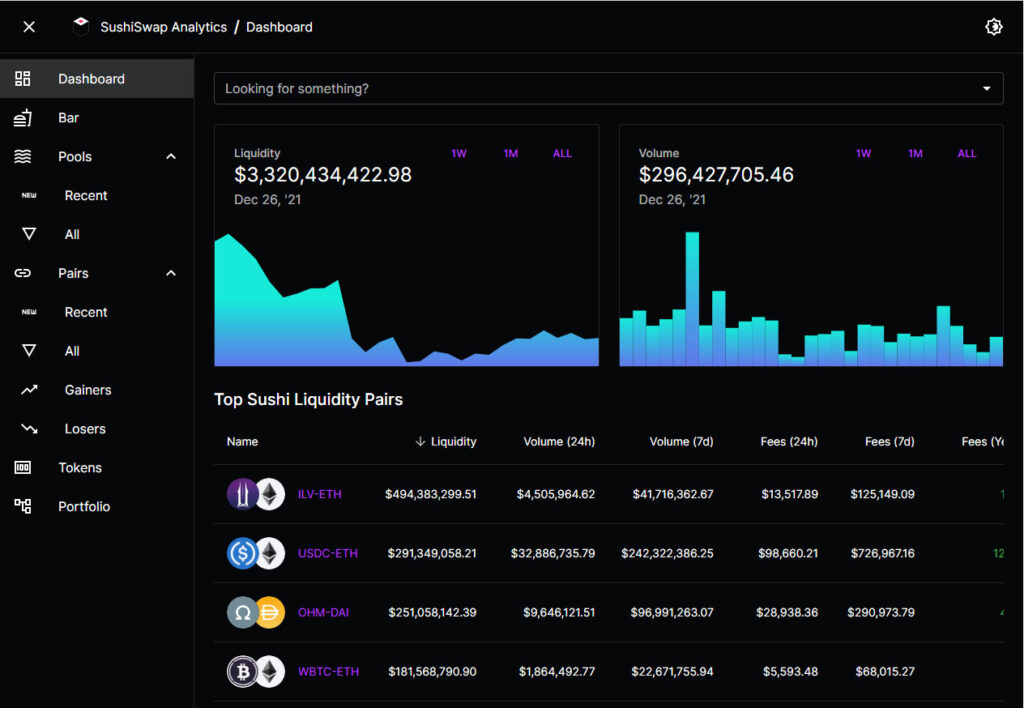Open the Losers page
1024x708 pixels.
pyautogui.click(x=97, y=428)
